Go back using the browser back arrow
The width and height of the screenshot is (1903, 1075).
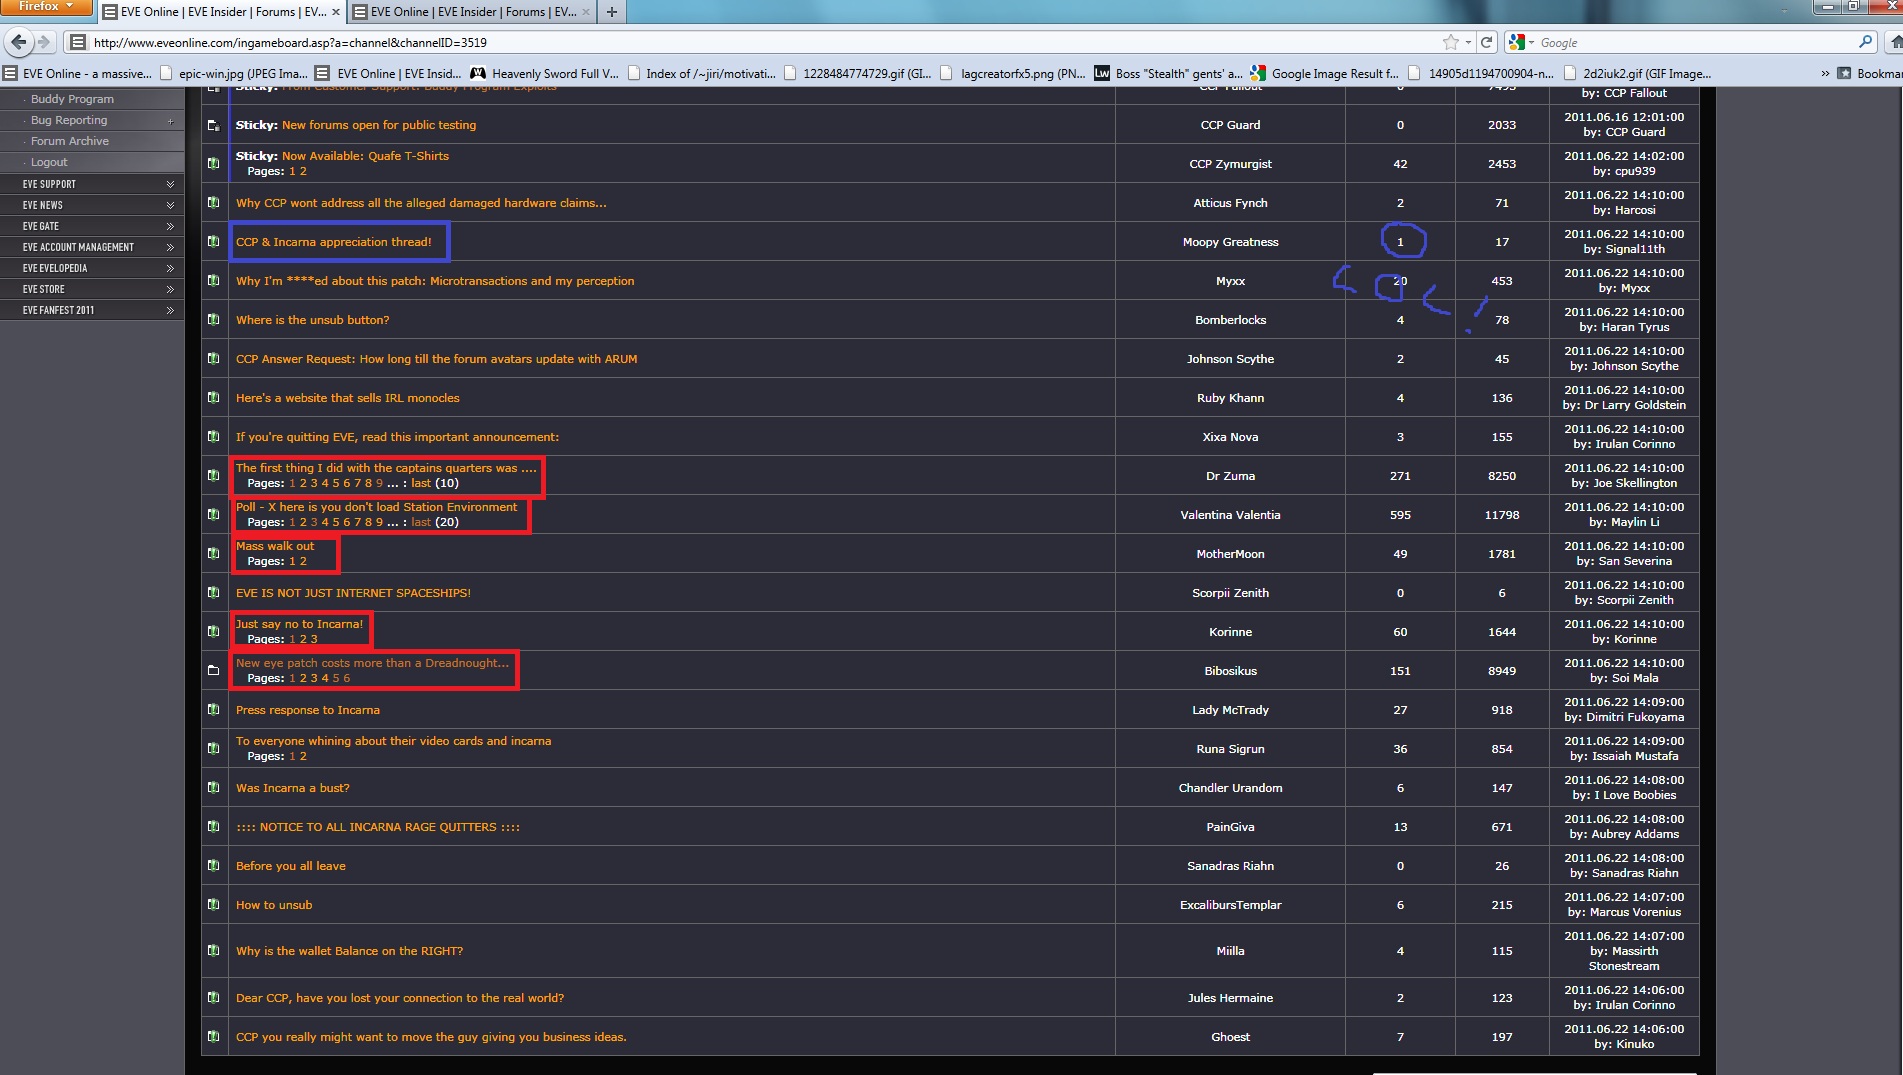coord(18,42)
